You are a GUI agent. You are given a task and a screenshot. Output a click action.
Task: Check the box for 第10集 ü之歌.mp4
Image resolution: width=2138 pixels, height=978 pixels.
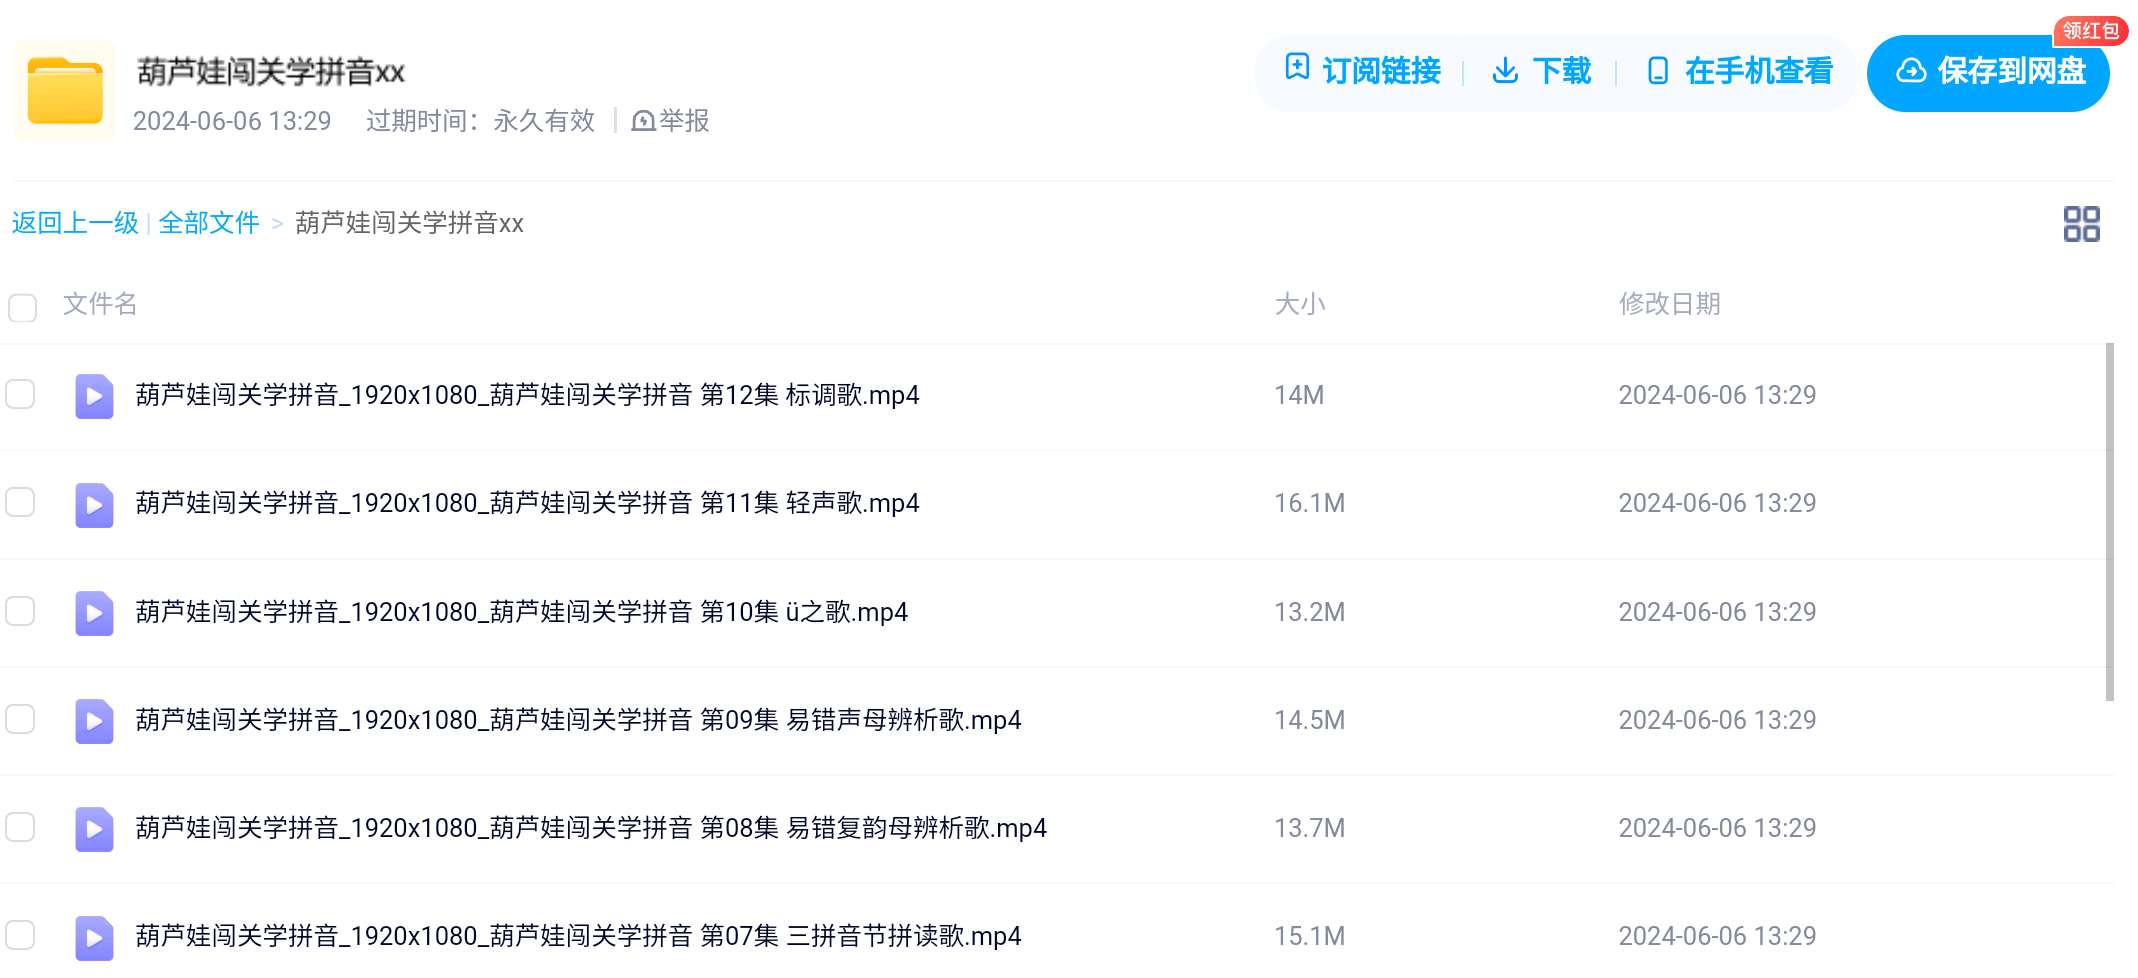coord(20,611)
